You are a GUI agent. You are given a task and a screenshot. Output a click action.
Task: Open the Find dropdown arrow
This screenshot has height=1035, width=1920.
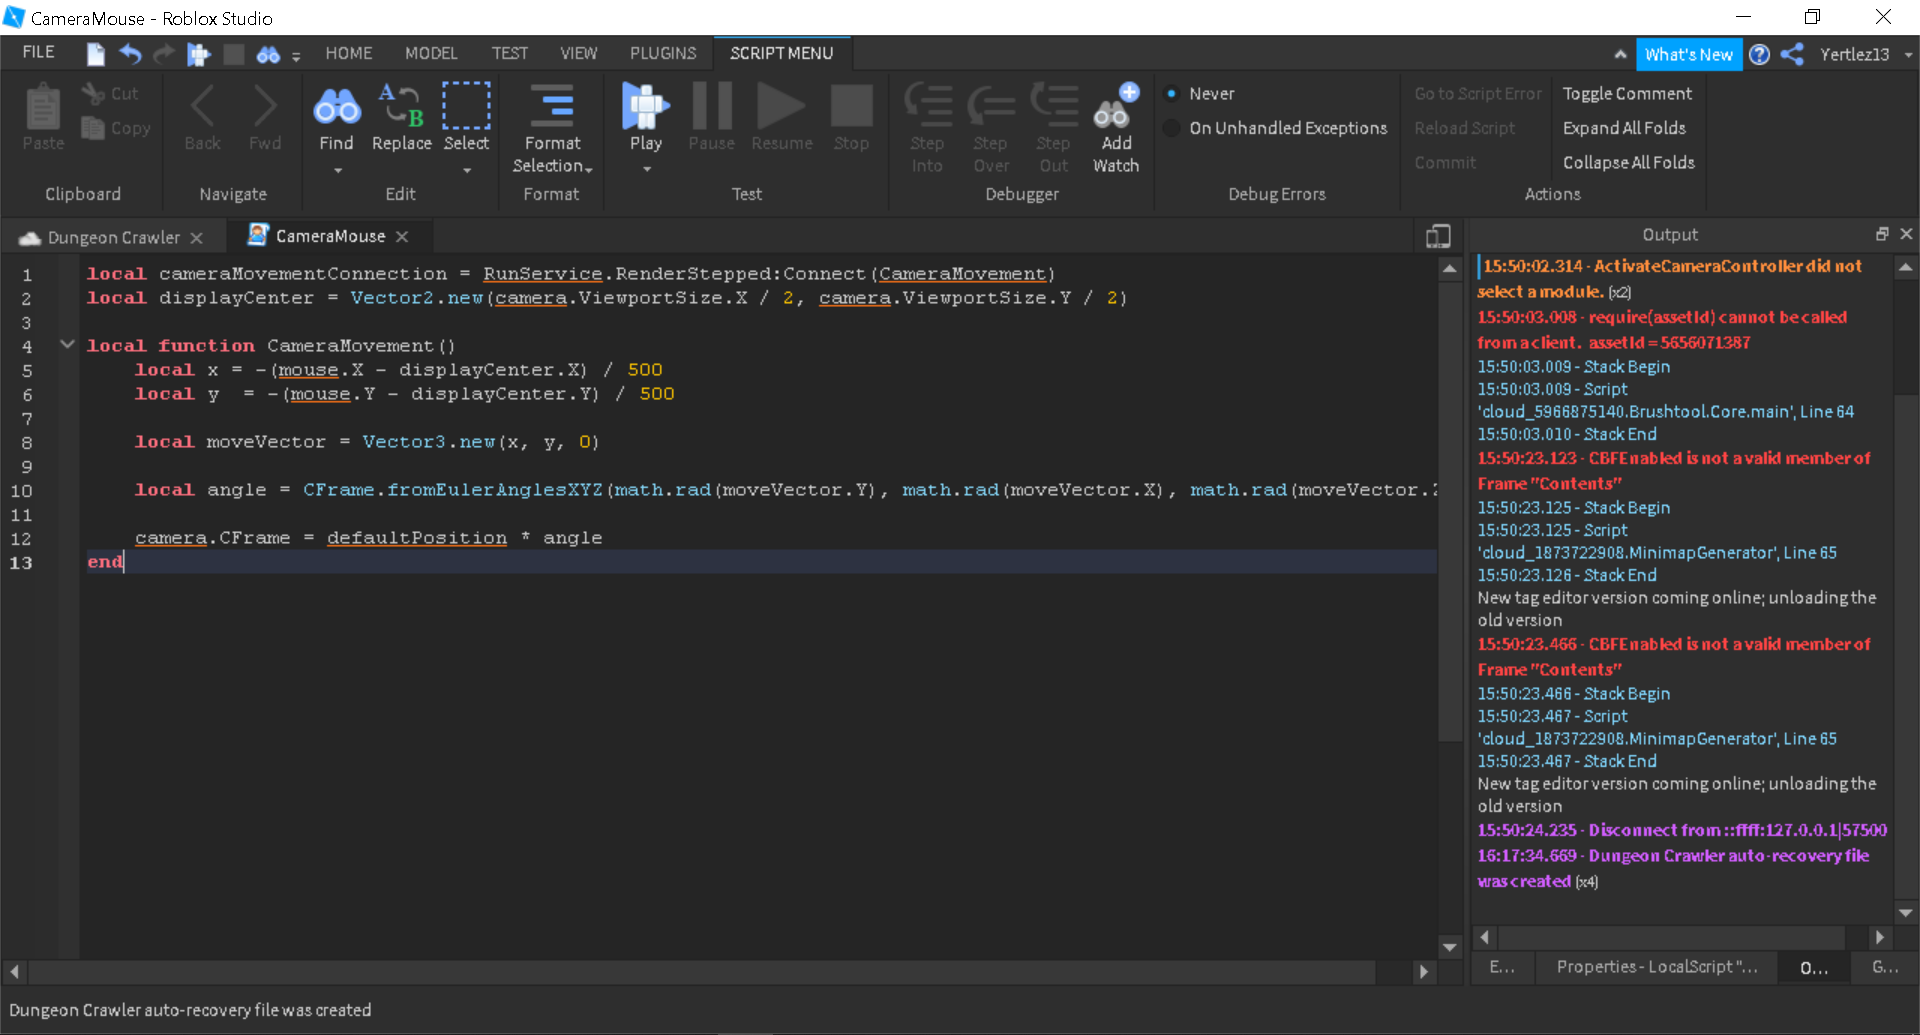point(338,170)
